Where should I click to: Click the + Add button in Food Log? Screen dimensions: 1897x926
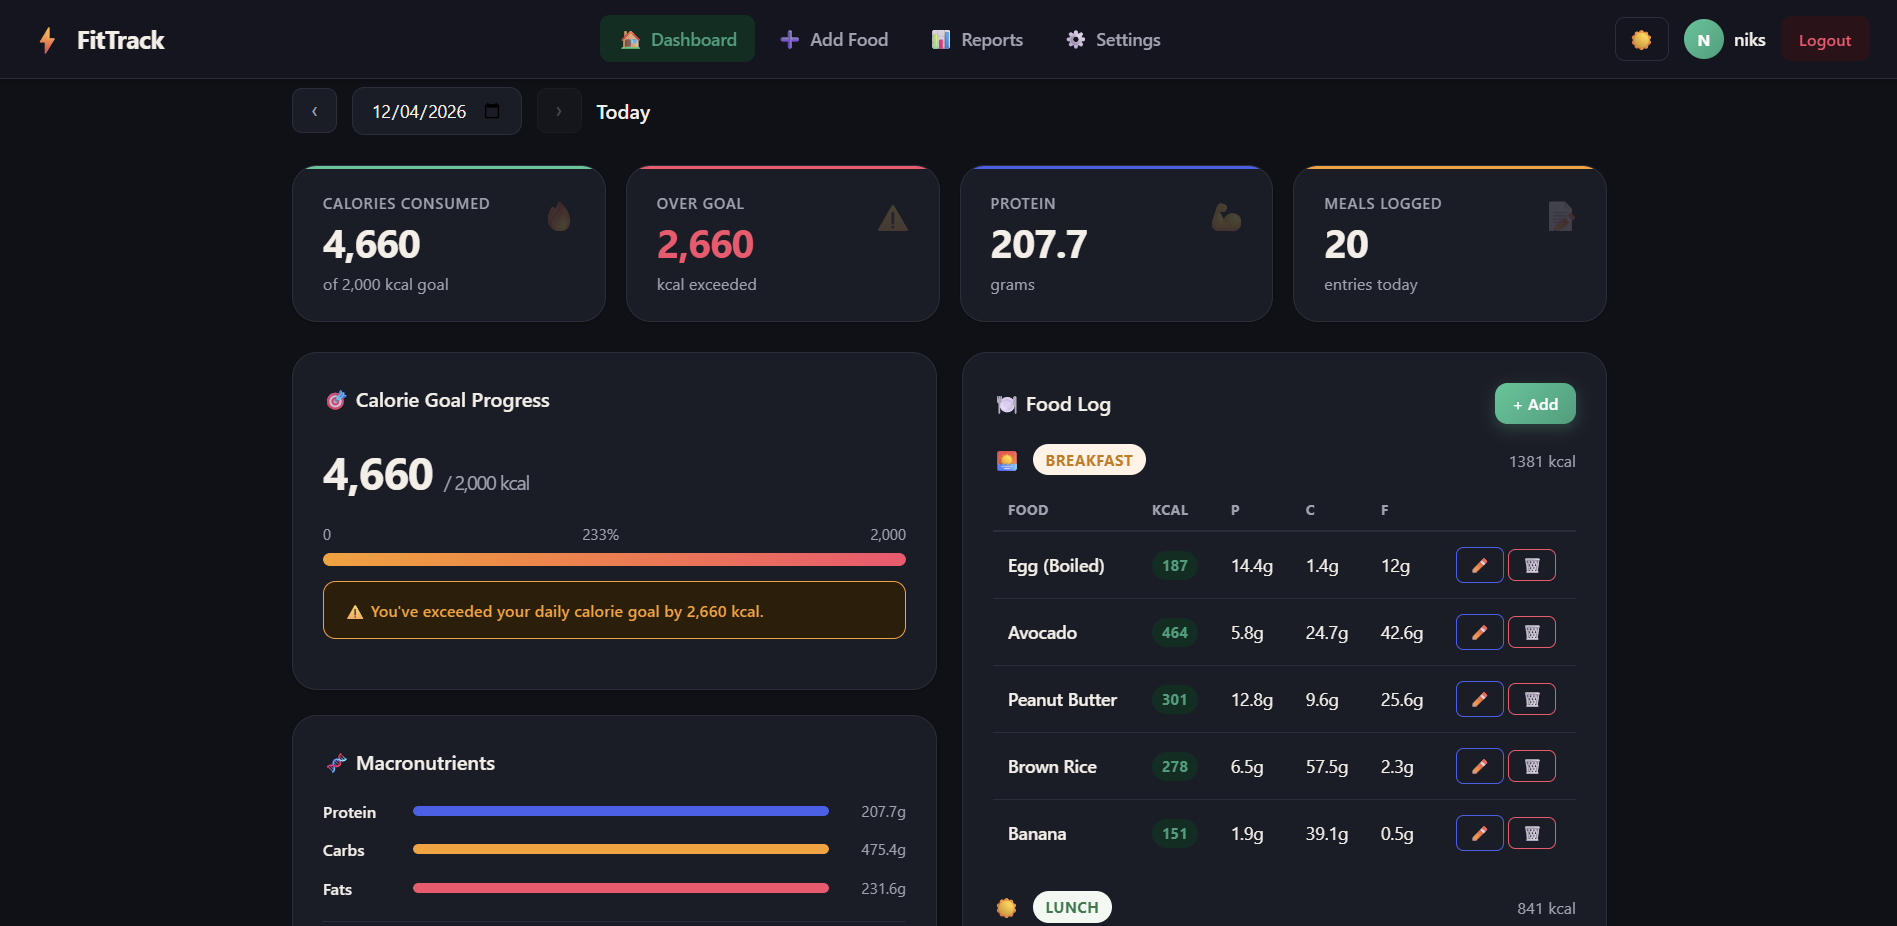1535,404
